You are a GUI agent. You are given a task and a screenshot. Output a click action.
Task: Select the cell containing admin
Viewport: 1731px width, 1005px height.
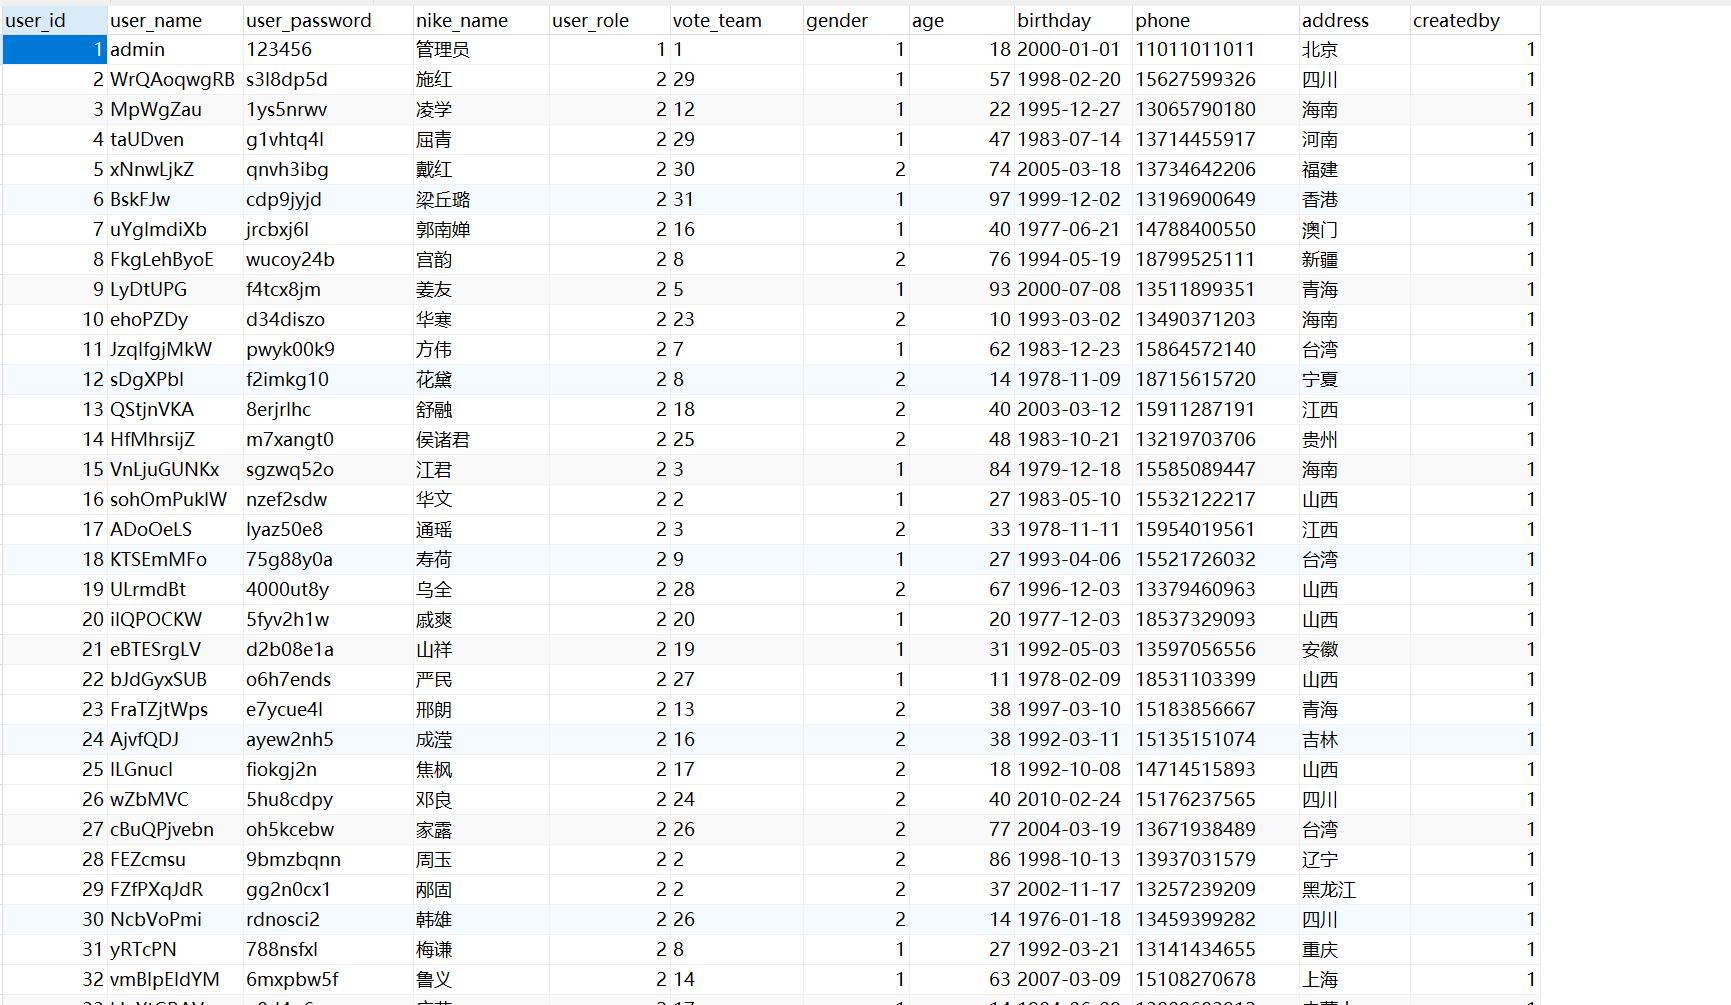click(174, 49)
